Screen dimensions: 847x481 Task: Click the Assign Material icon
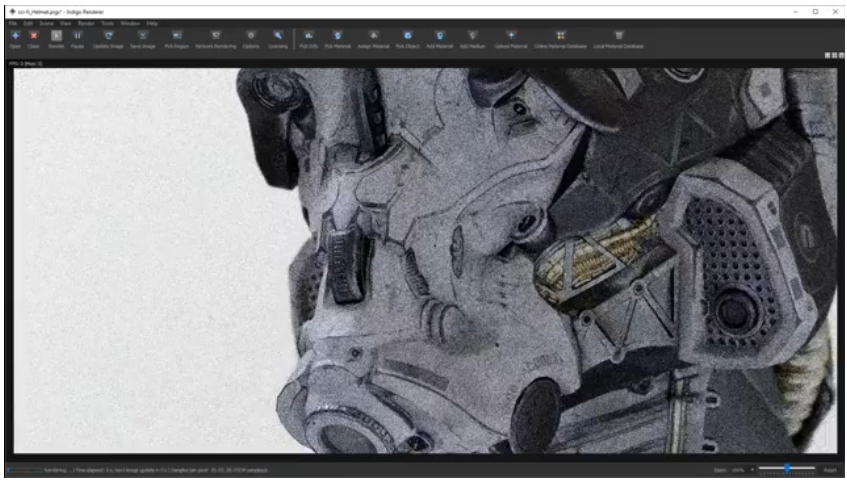click(x=373, y=37)
